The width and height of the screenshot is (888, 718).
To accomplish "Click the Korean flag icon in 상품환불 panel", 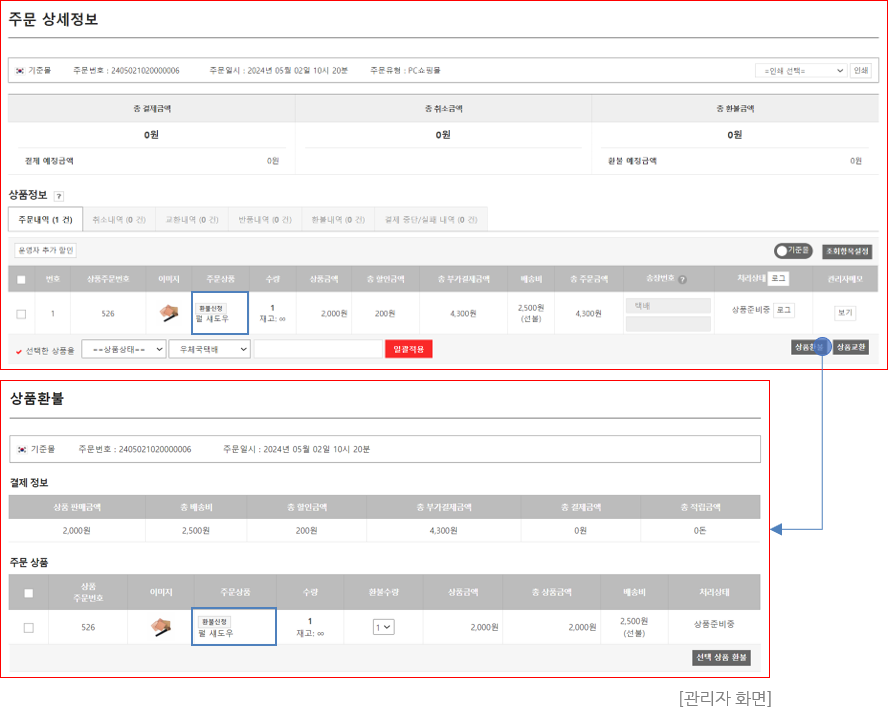I will pos(22,450).
